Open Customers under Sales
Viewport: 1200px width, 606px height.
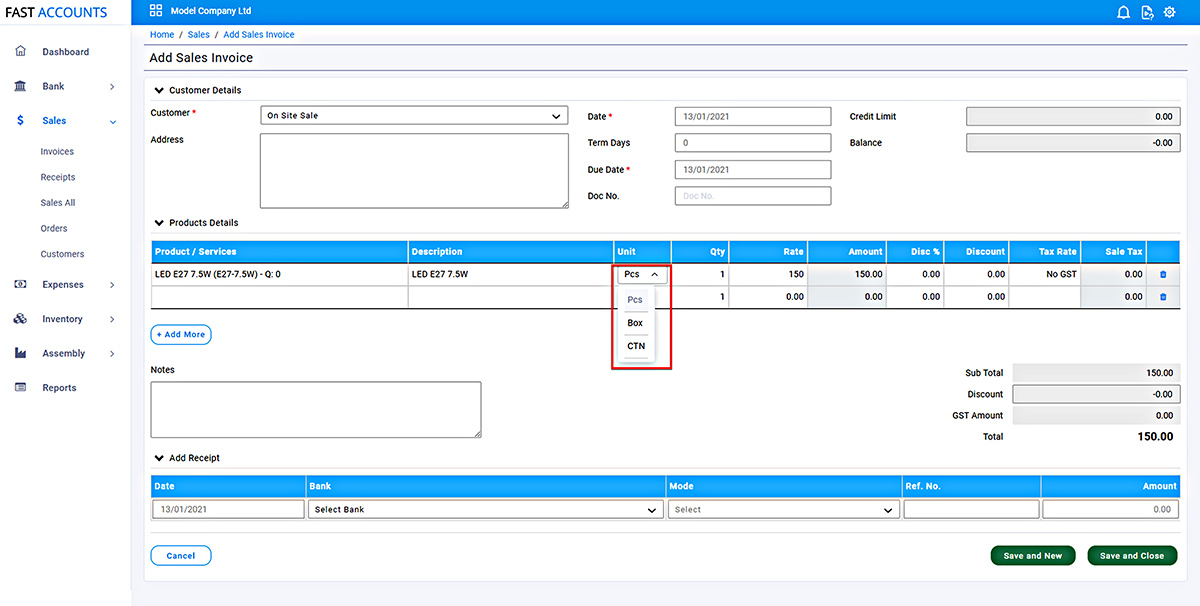click(62, 254)
